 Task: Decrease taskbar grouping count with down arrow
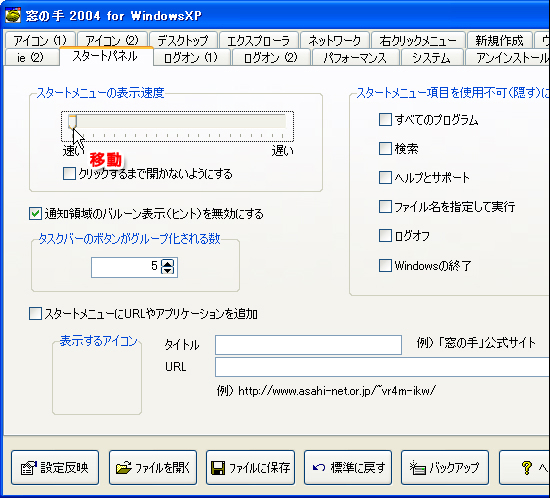click(167, 271)
